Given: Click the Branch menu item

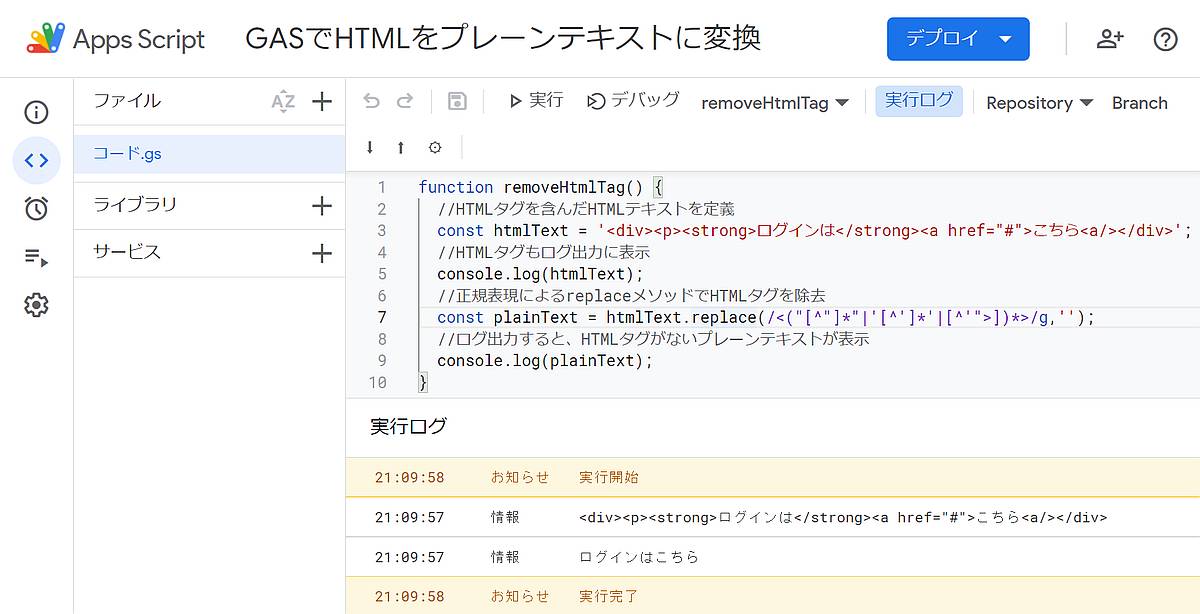Looking at the screenshot, I should [1140, 102].
